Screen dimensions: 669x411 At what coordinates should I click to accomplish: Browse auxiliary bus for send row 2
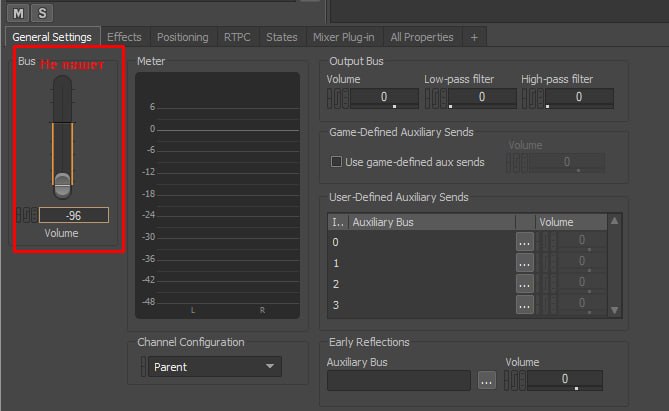pos(525,284)
